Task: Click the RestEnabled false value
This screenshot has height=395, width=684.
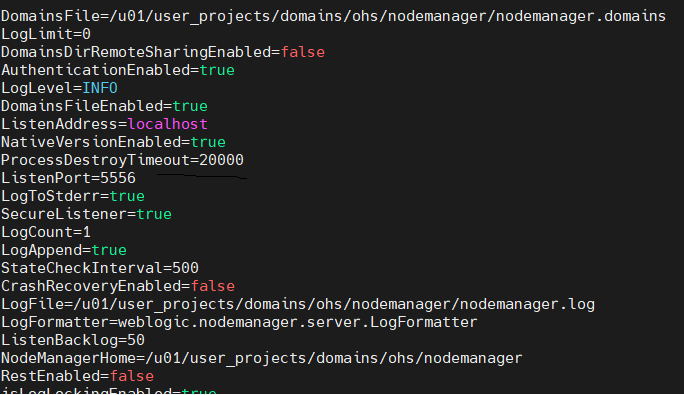Action: pos(132,376)
